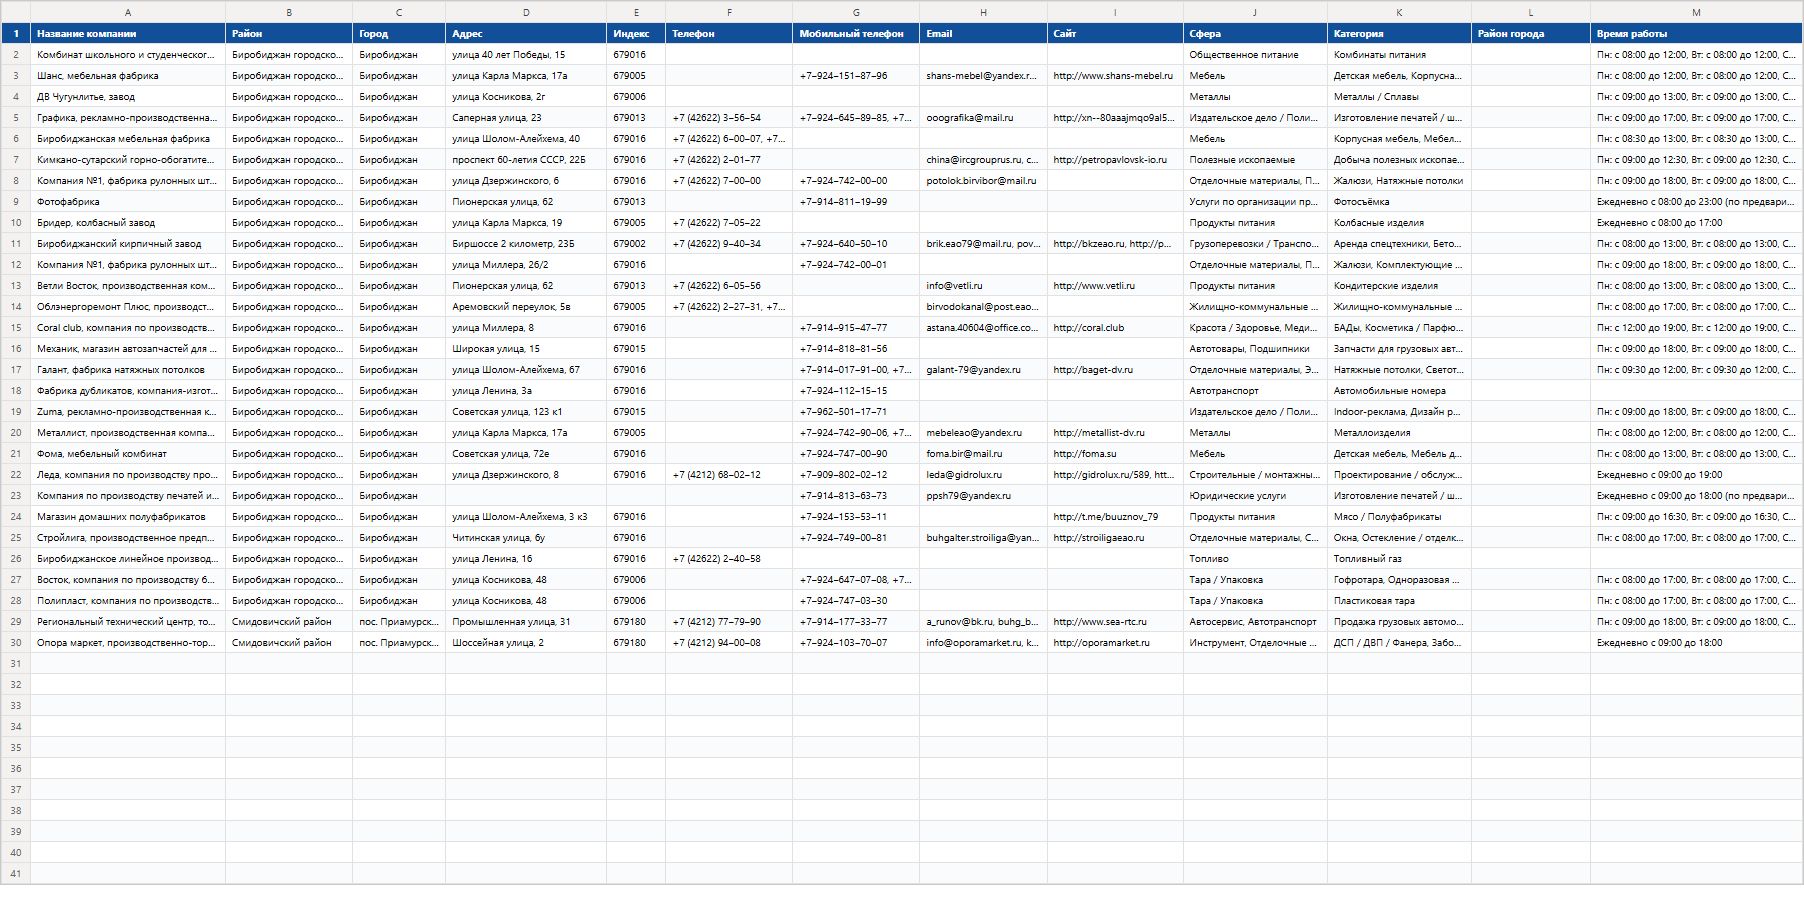This screenshot has width=1804, height=902.
Task: Select the 'Ежедневно с 09:00 до 19:00' cell
Action: point(1696,474)
